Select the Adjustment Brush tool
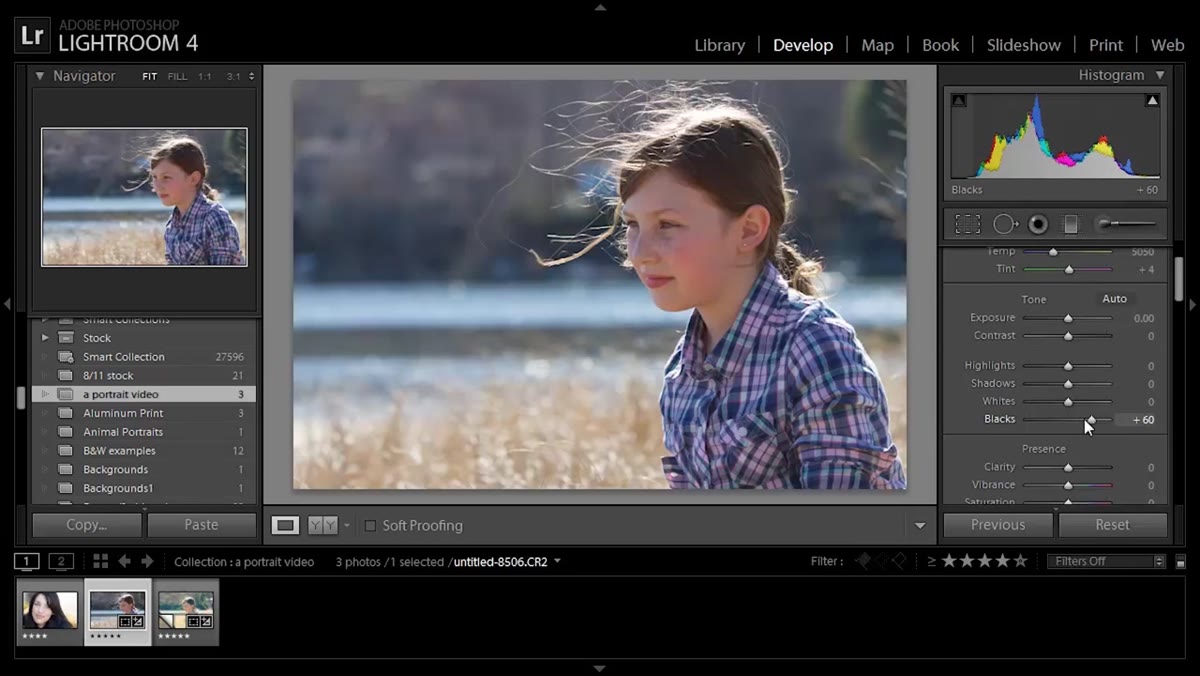Screen dimensions: 1200x676 pos(1126,224)
